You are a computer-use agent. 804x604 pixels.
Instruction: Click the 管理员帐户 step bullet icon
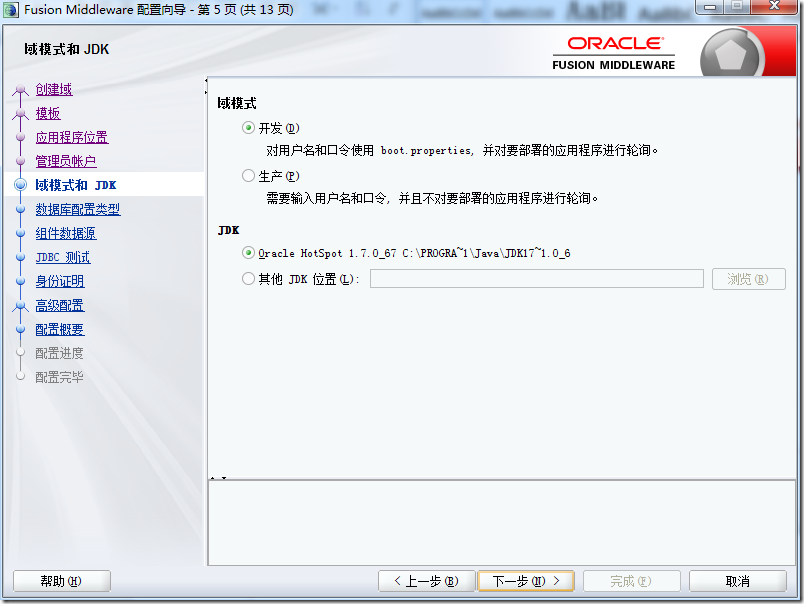(x=21, y=162)
